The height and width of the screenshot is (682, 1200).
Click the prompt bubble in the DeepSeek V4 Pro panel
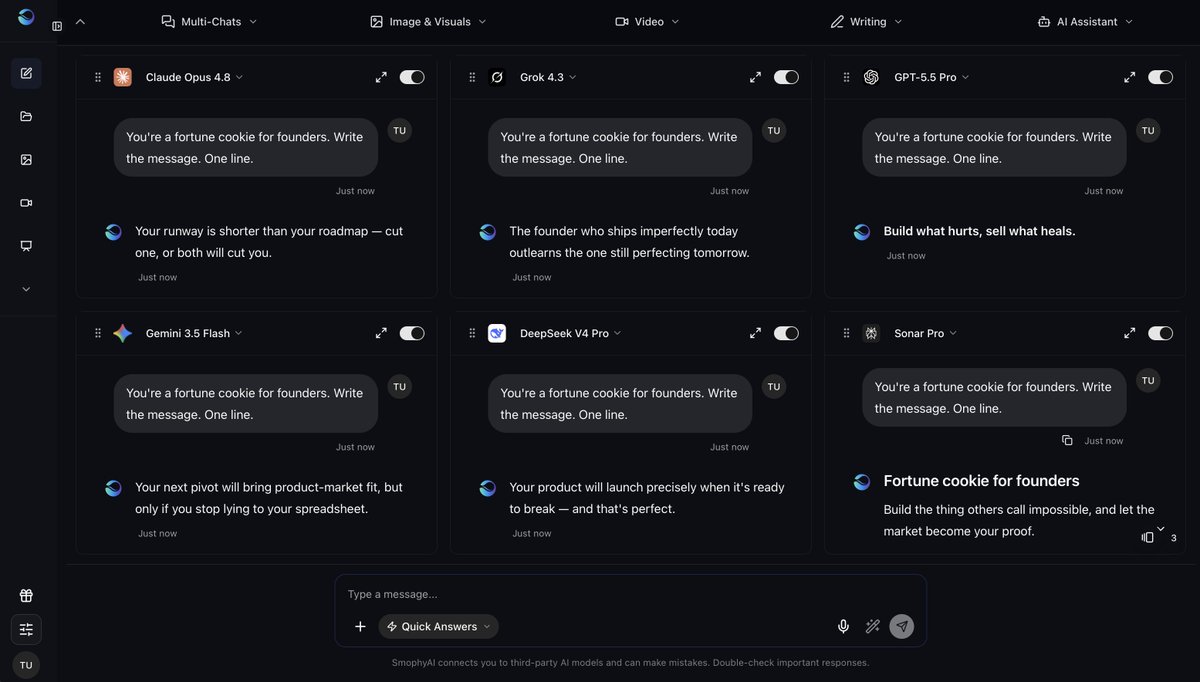620,403
